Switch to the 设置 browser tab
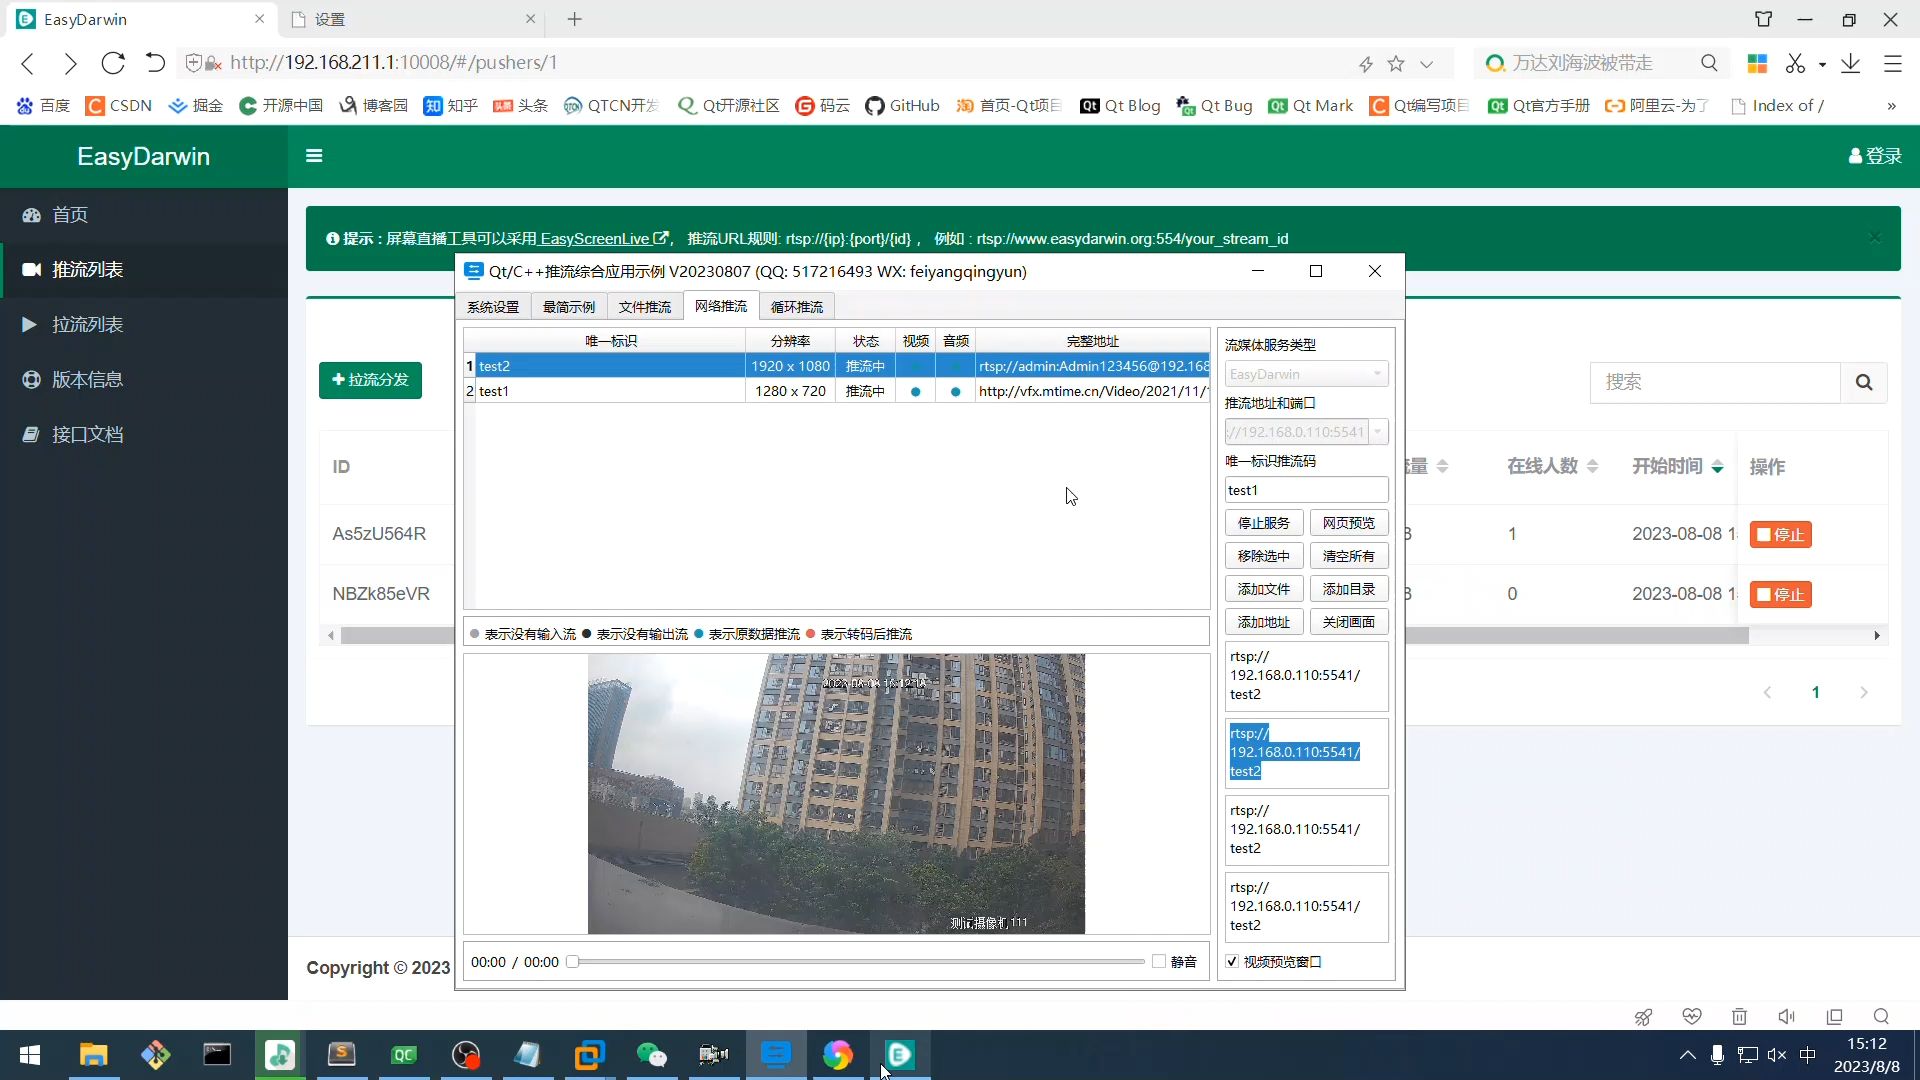 coord(413,19)
